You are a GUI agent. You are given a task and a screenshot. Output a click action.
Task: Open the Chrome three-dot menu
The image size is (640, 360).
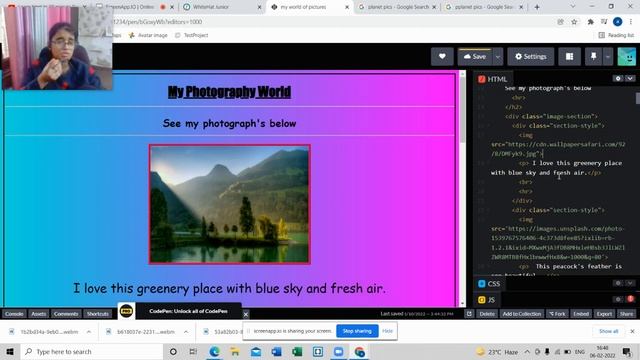click(631, 22)
